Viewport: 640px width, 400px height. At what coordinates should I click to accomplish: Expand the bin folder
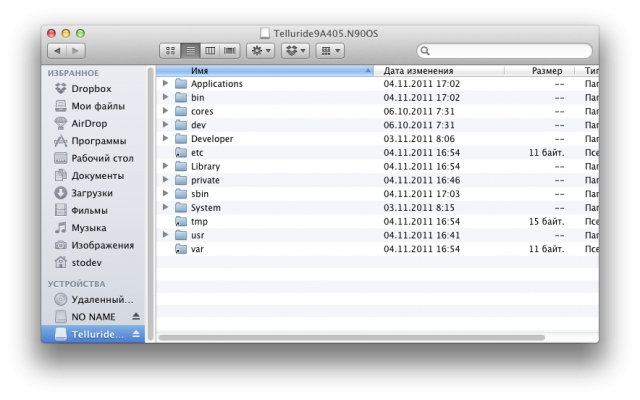click(165, 97)
